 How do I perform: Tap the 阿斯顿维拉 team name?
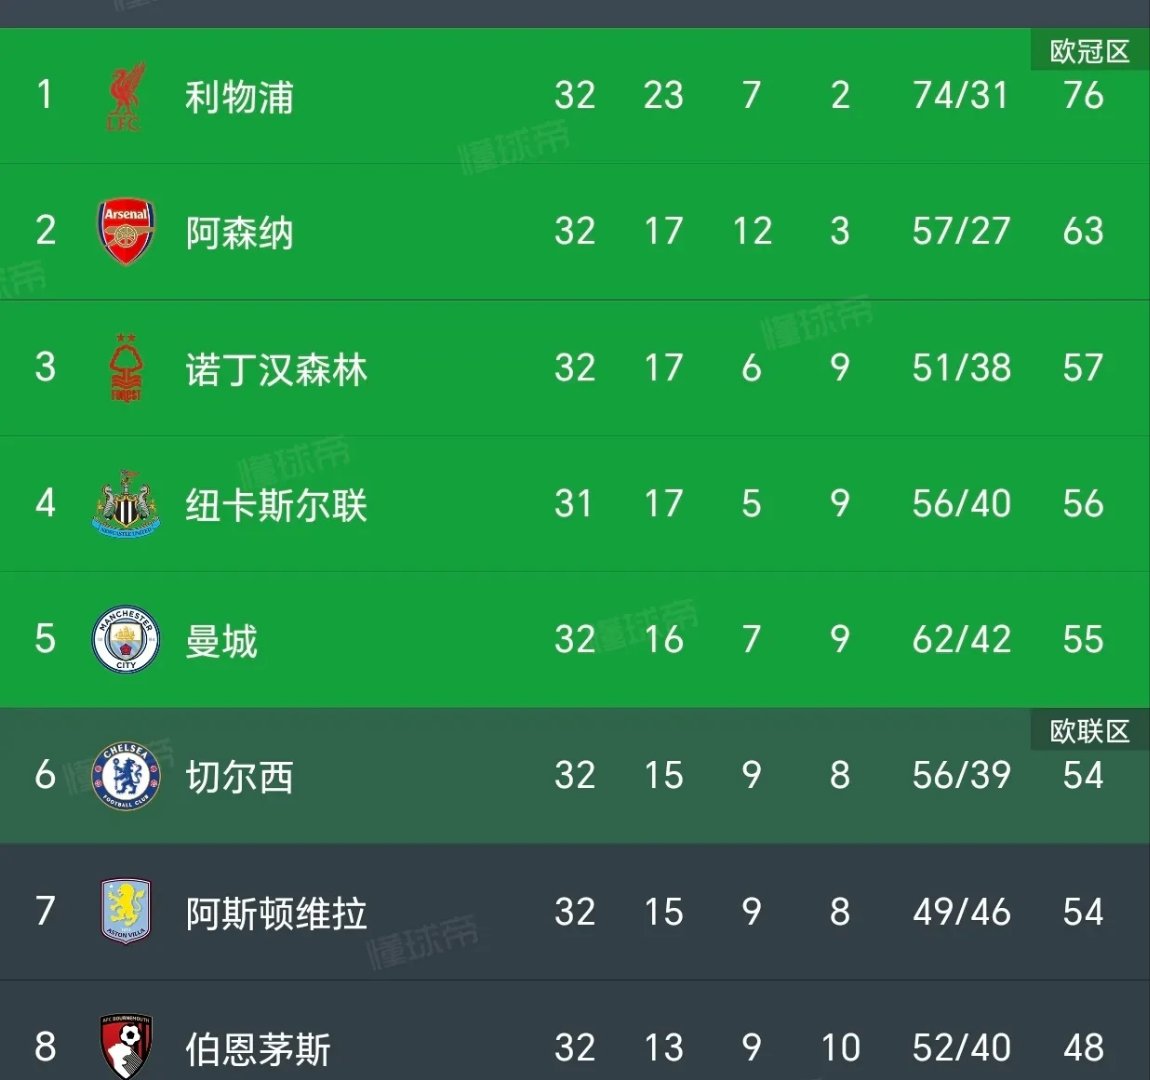[276, 913]
